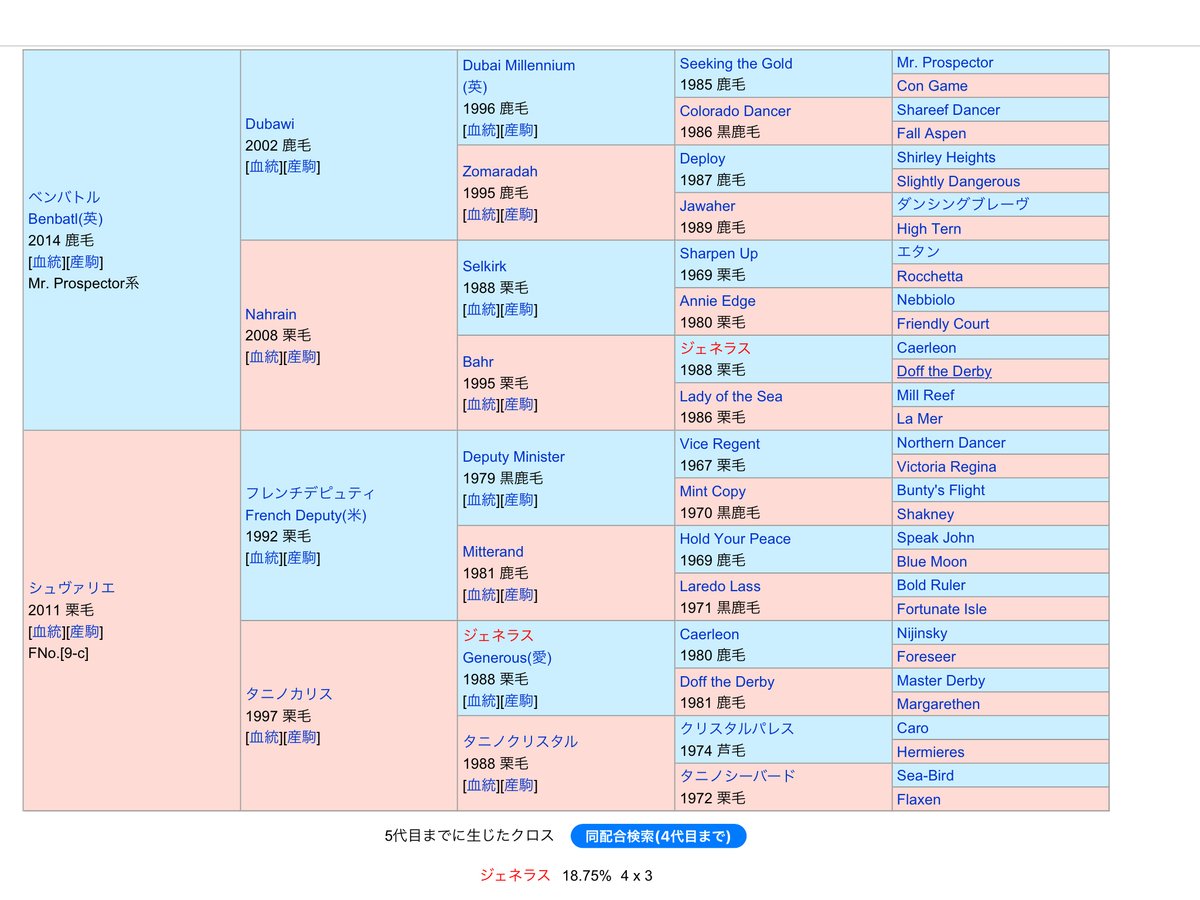The image size is (1200, 900).
Task: Click the Nahrain dam link
Action: click(x=271, y=314)
